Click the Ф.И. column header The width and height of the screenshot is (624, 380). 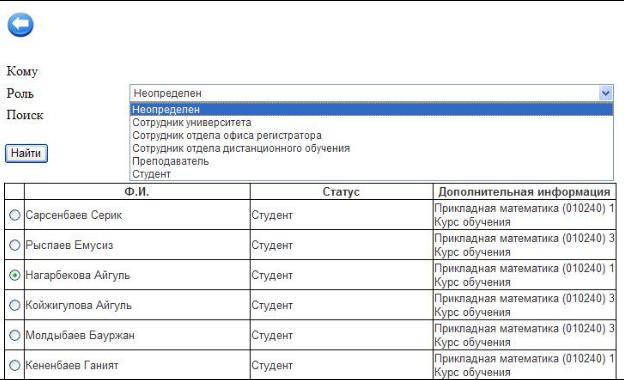[137, 192]
